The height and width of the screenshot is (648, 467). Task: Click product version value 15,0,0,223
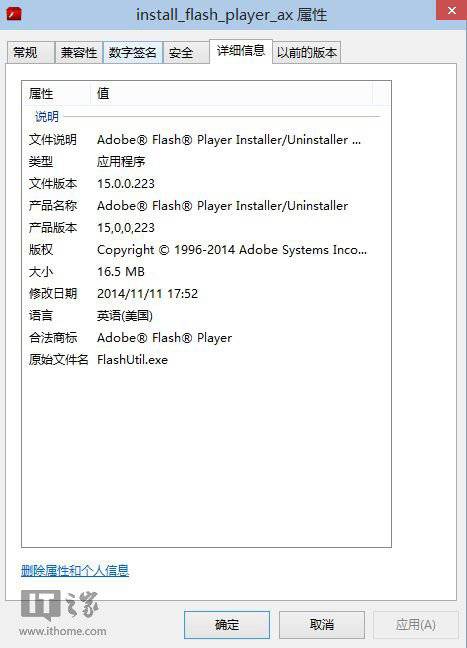tap(126, 228)
